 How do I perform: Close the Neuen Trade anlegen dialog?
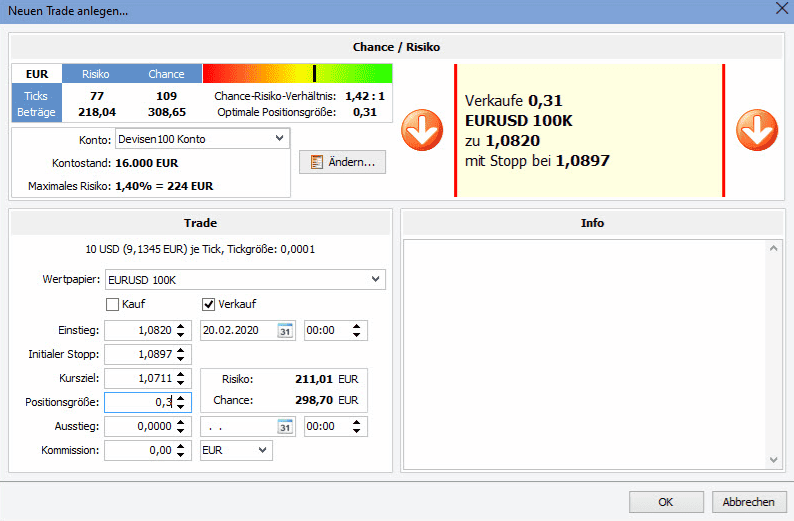click(x=780, y=10)
